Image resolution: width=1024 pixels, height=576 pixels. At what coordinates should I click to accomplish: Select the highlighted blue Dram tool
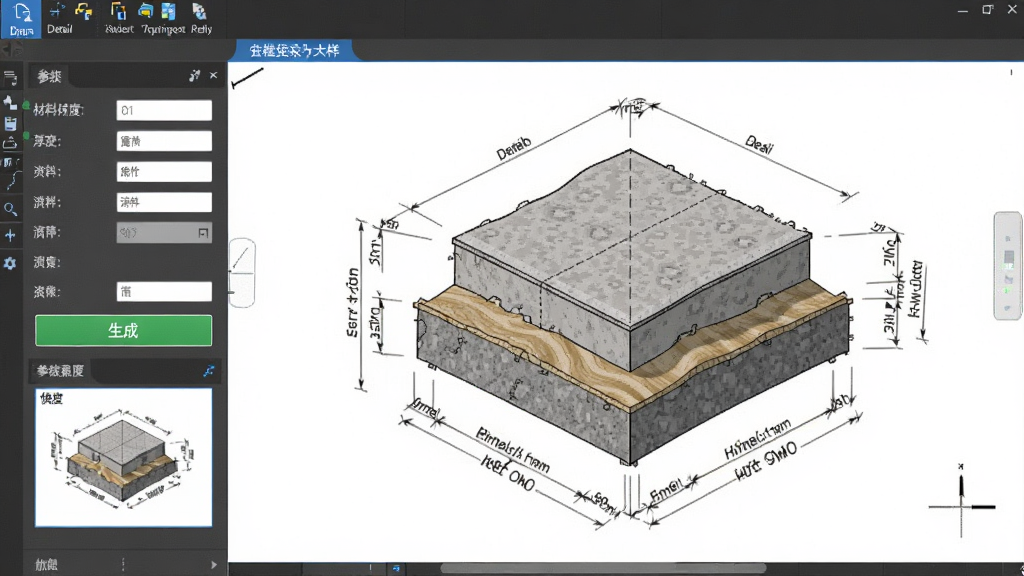21,18
